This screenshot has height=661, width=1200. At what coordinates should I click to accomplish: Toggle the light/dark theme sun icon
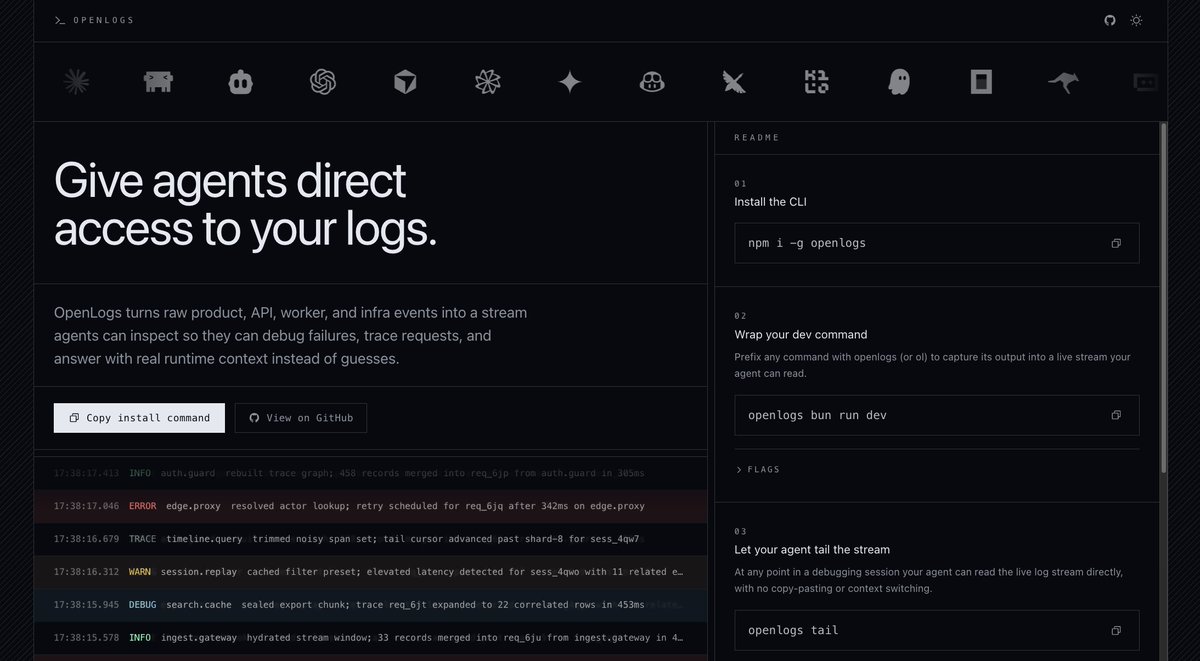tap(1136, 20)
